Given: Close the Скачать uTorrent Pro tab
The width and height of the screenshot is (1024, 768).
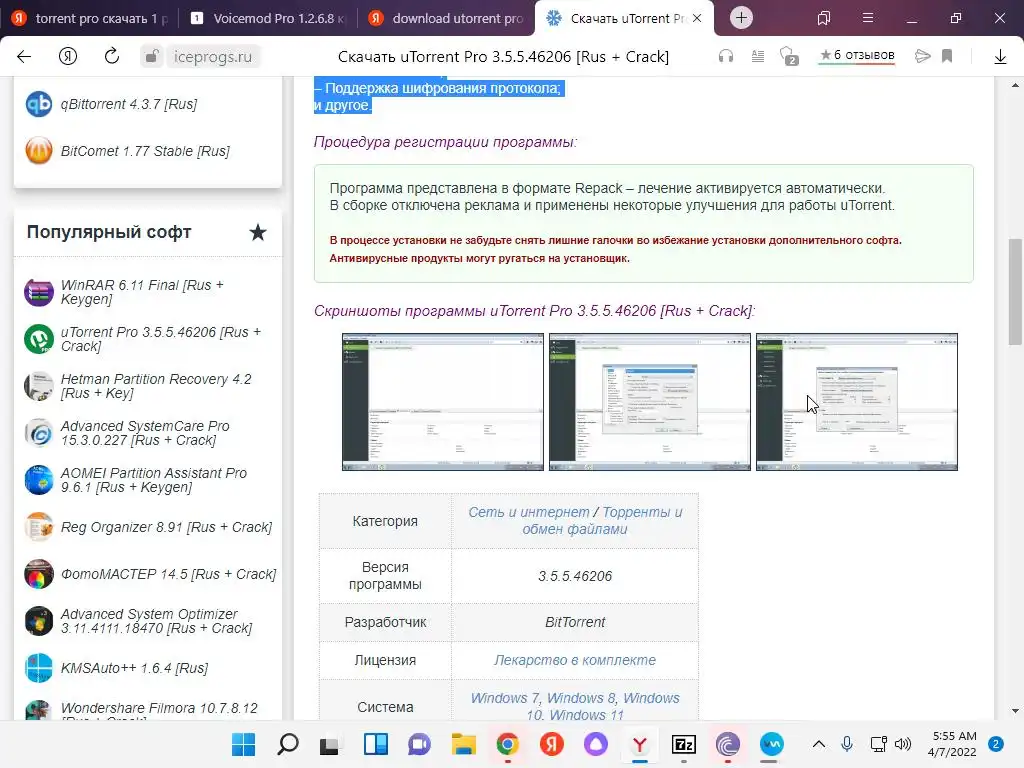Looking at the screenshot, I should [x=697, y=18].
